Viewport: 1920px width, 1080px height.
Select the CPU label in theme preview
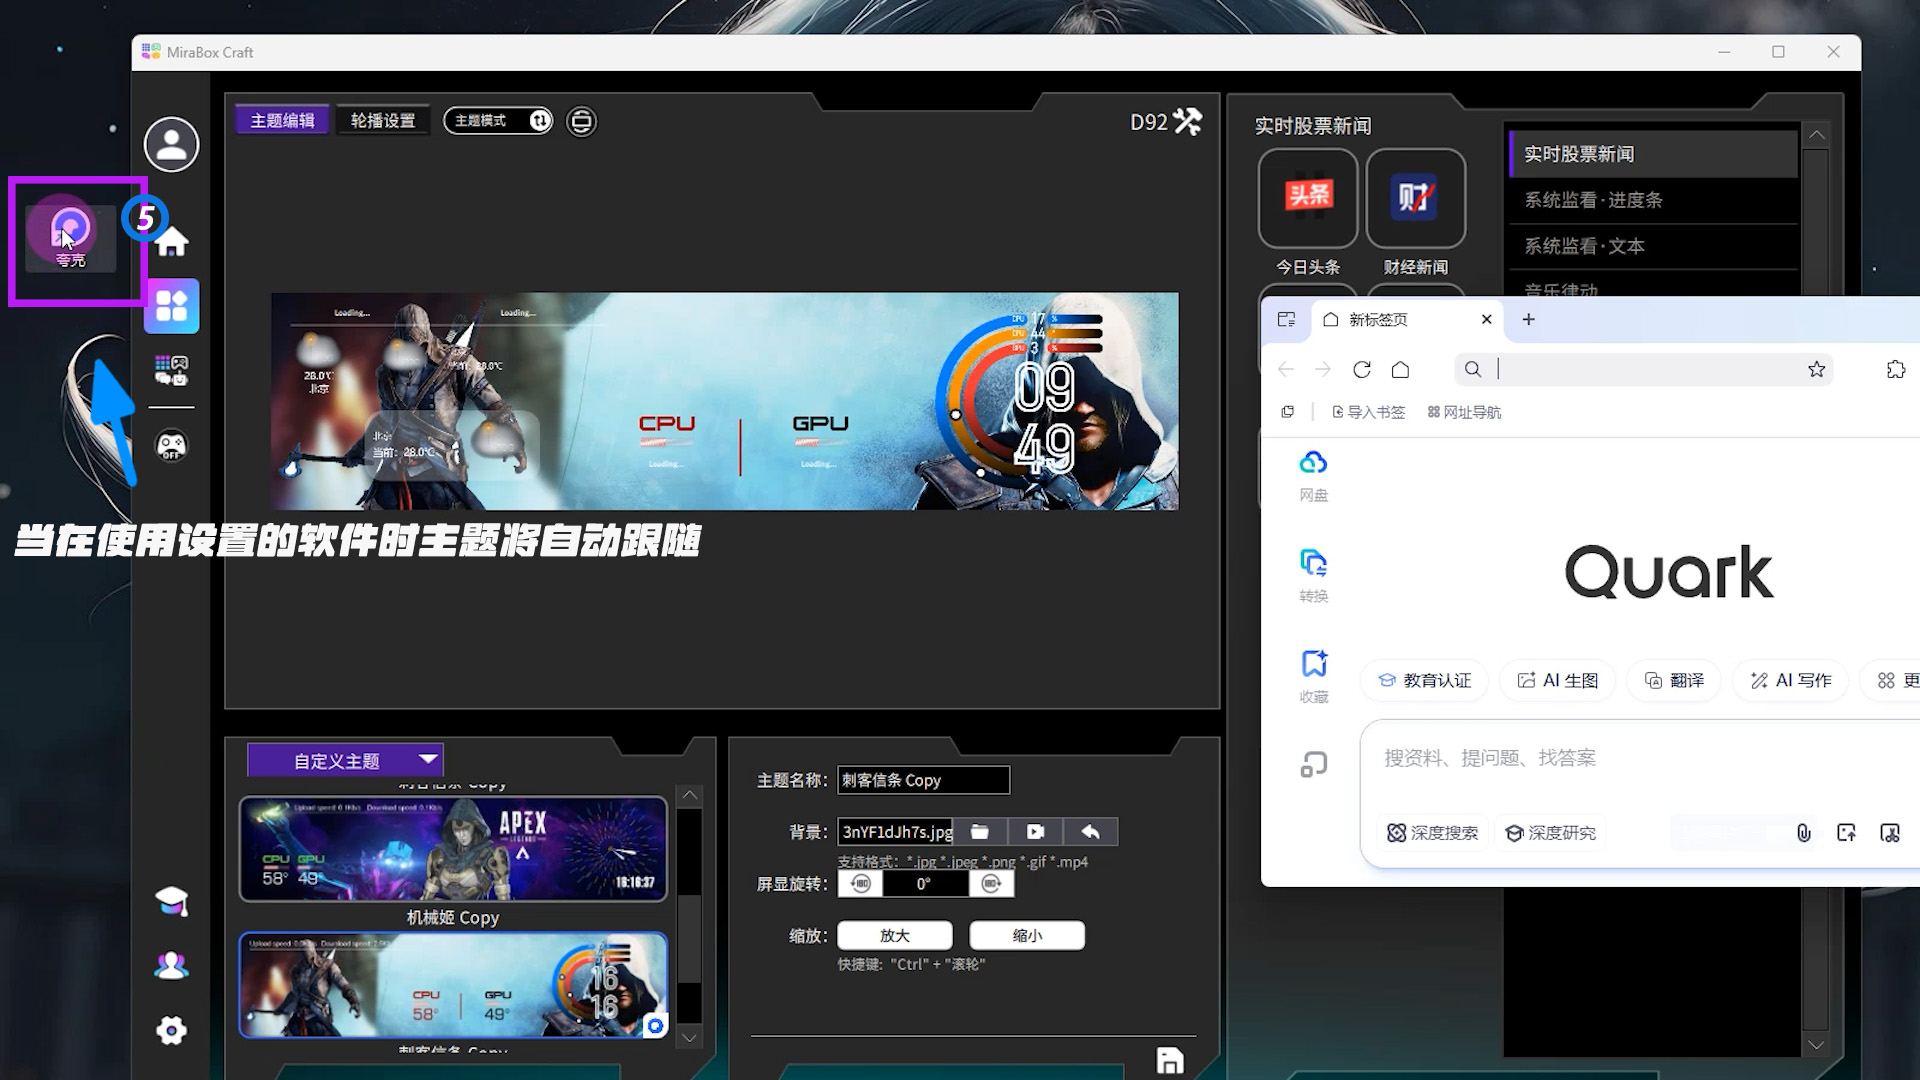click(667, 424)
